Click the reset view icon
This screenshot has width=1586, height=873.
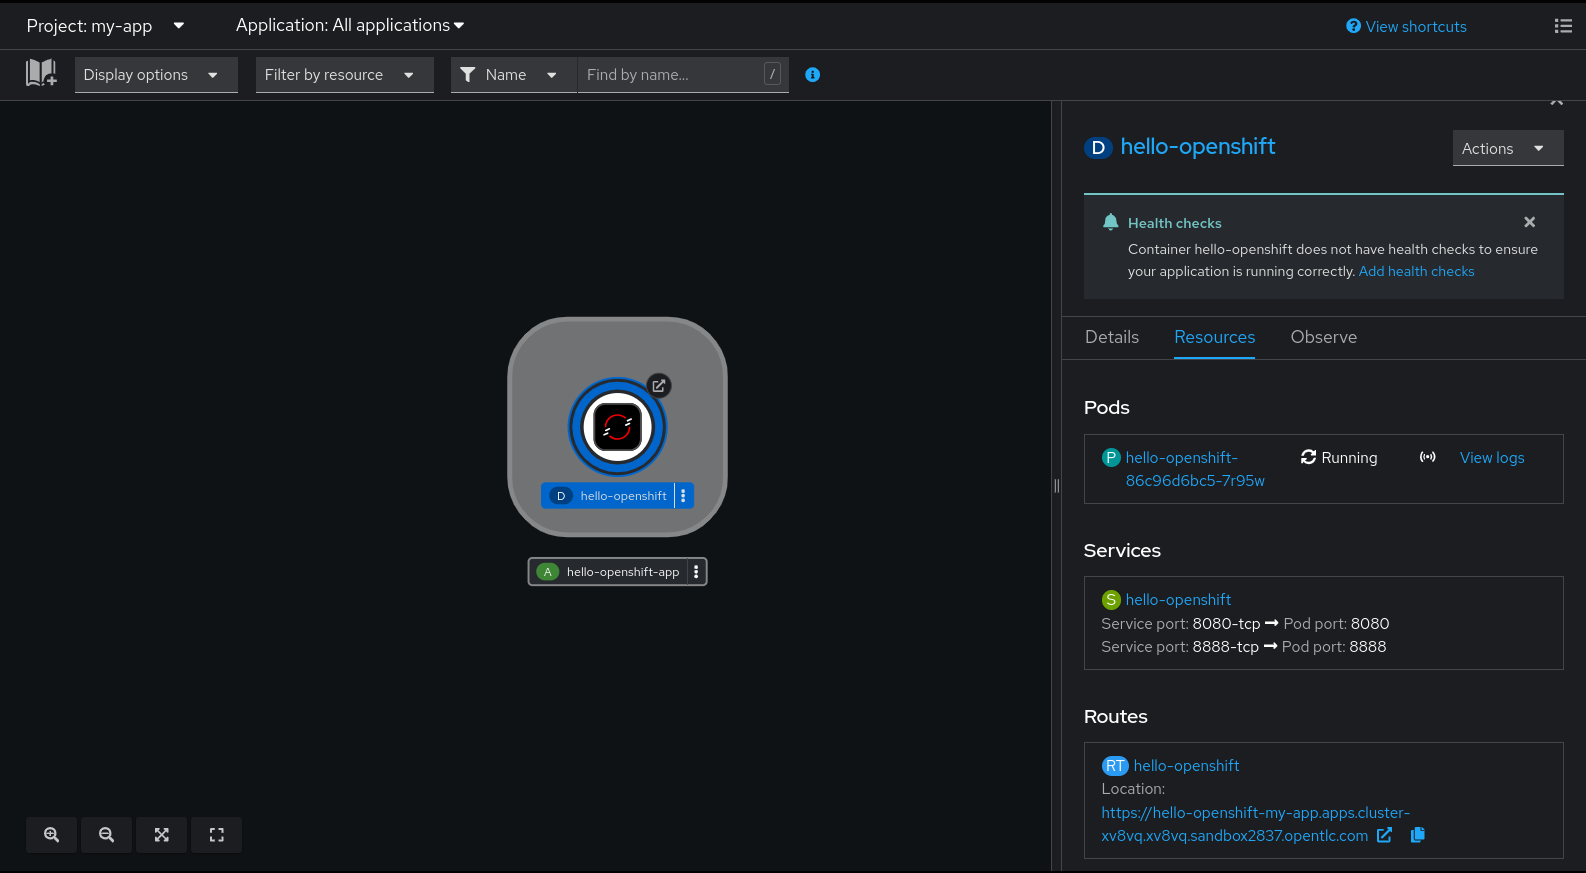[x=216, y=835]
